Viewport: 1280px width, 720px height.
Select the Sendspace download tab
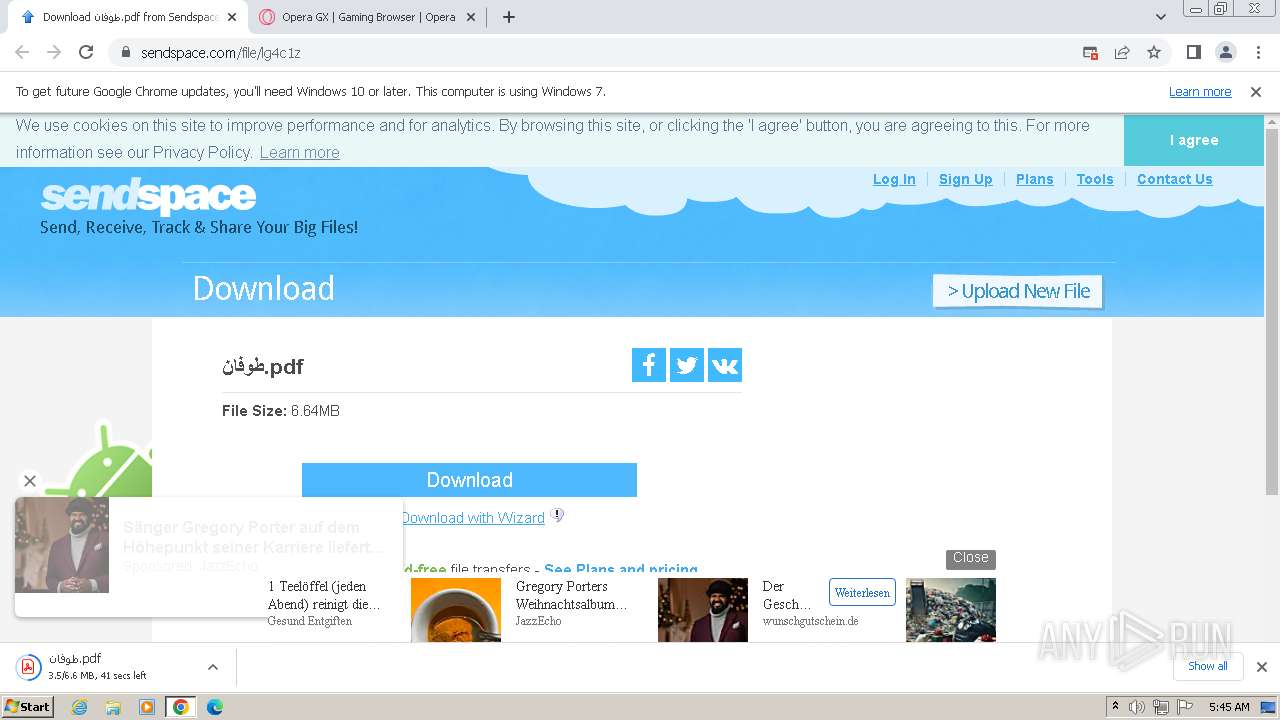pos(130,17)
